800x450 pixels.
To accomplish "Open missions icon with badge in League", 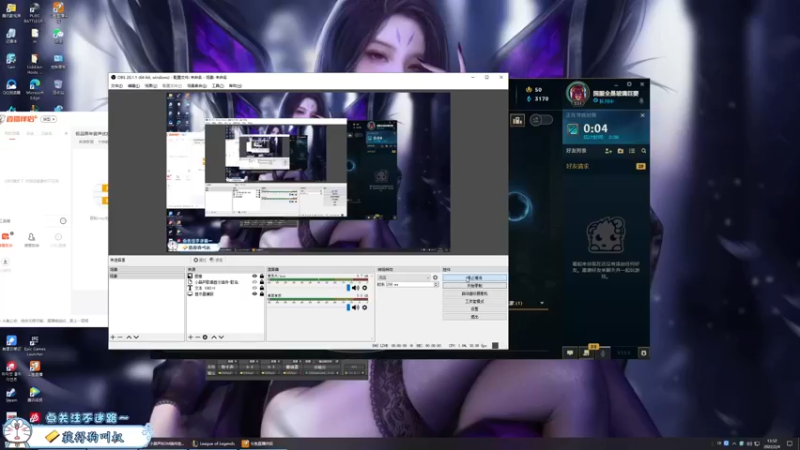I will 587,352.
